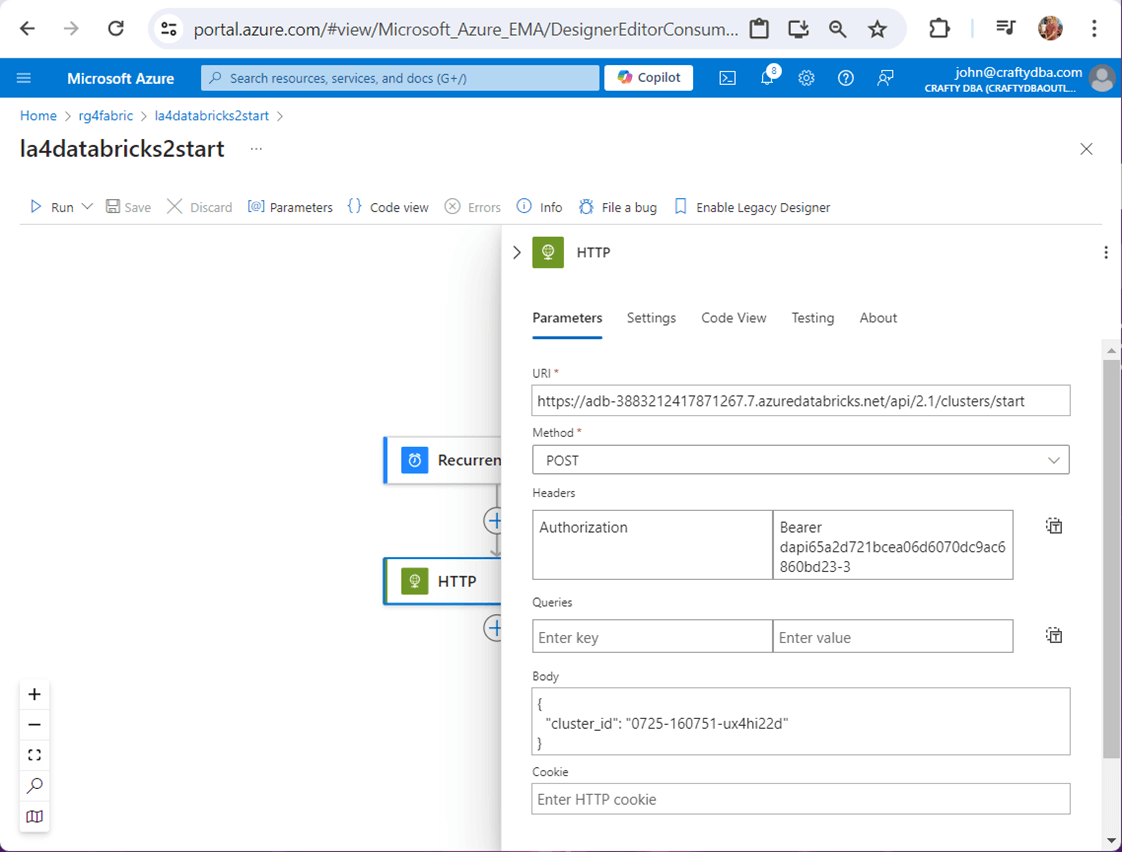Screen dimensions: 1122x852
Task: Open Azure feedback icon
Action: pos(885,78)
